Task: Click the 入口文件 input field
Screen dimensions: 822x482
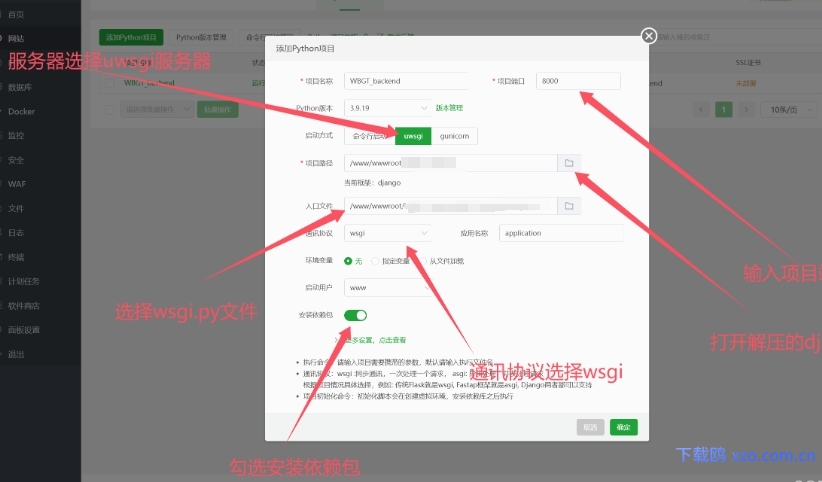Action: point(450,206)
